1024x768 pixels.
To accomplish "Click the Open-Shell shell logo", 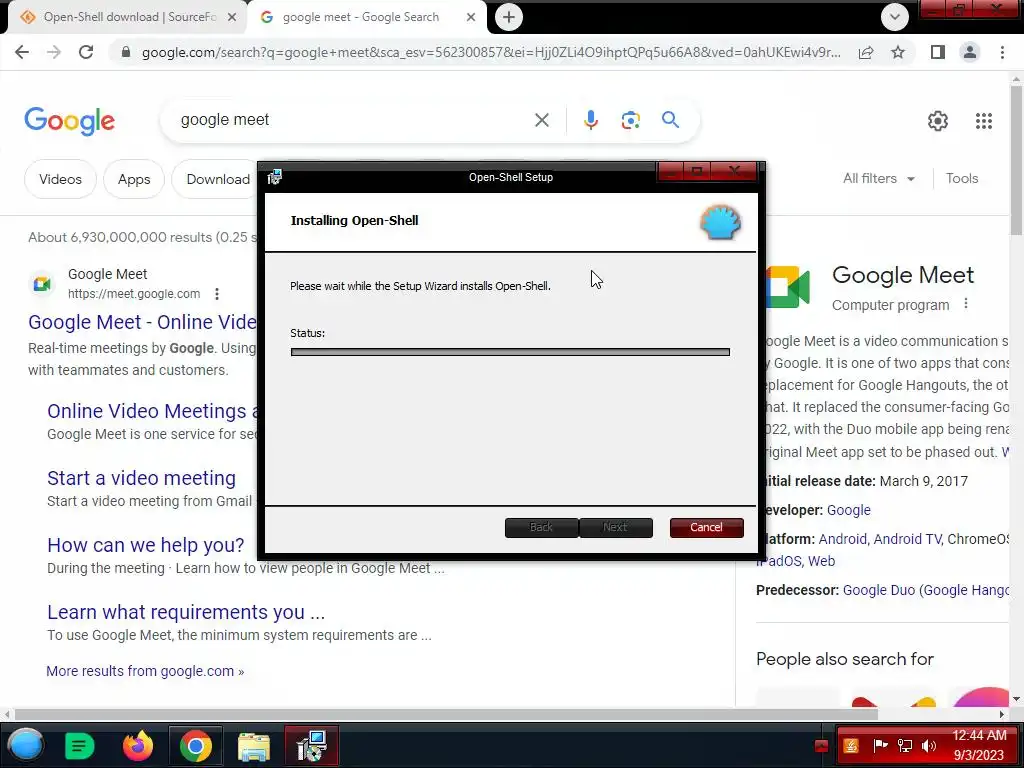I will pyautogui.click(x=721, y=221).
